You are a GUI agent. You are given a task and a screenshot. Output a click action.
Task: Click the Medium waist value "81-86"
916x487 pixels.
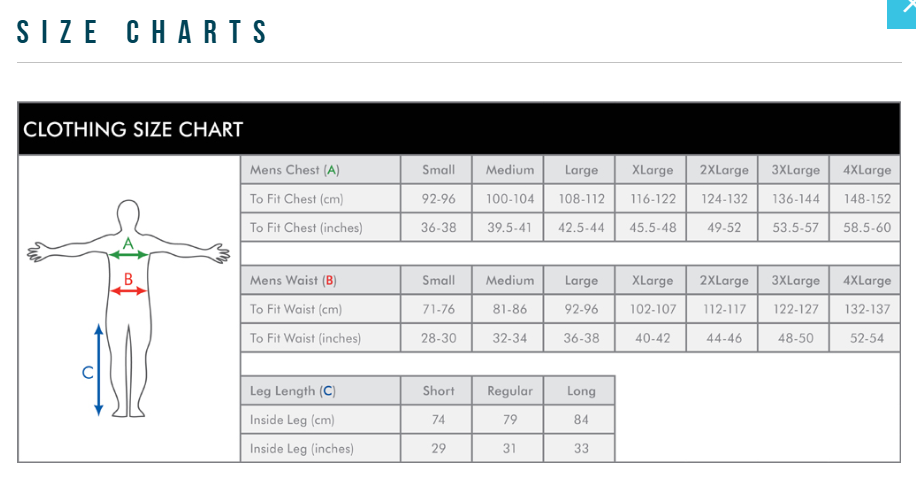coord(510,310)
